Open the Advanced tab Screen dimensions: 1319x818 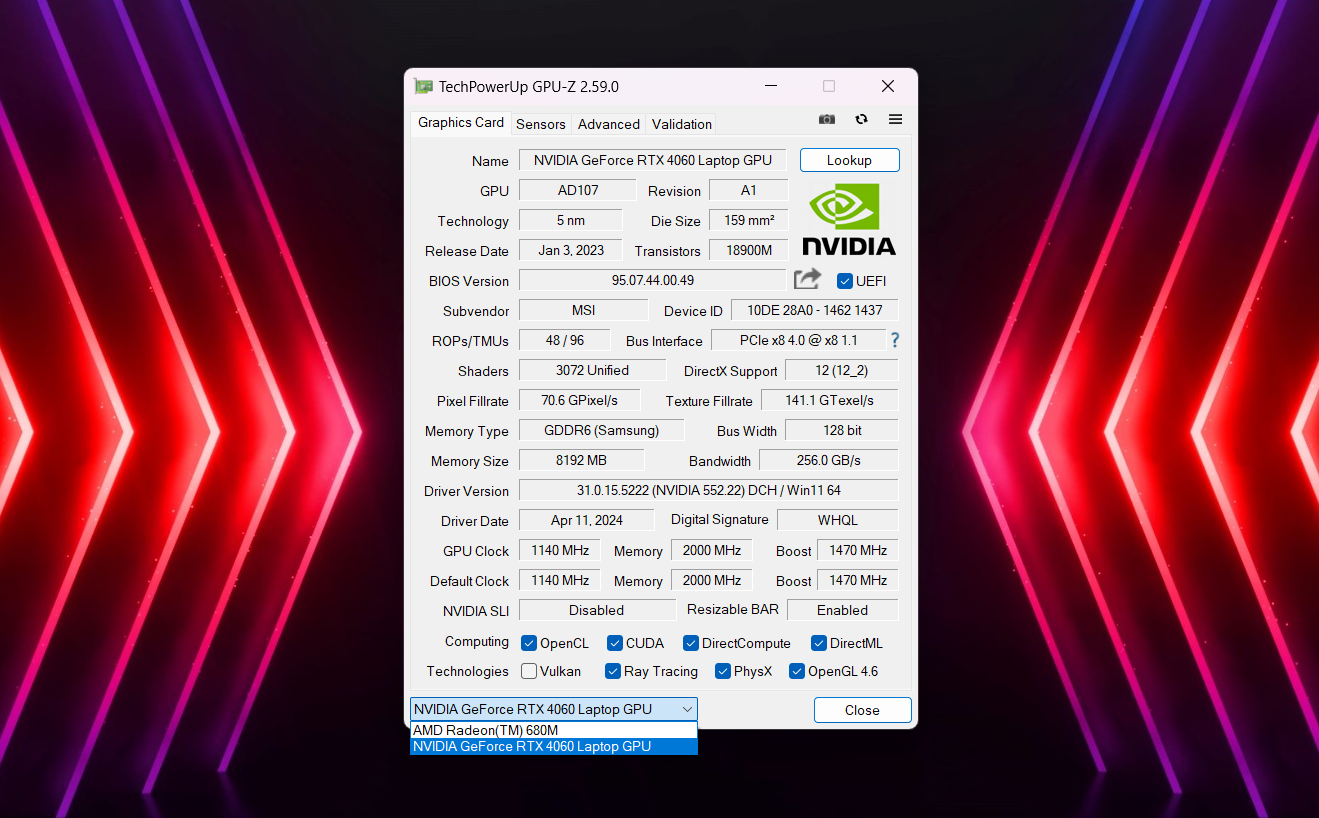coord(609,125)
